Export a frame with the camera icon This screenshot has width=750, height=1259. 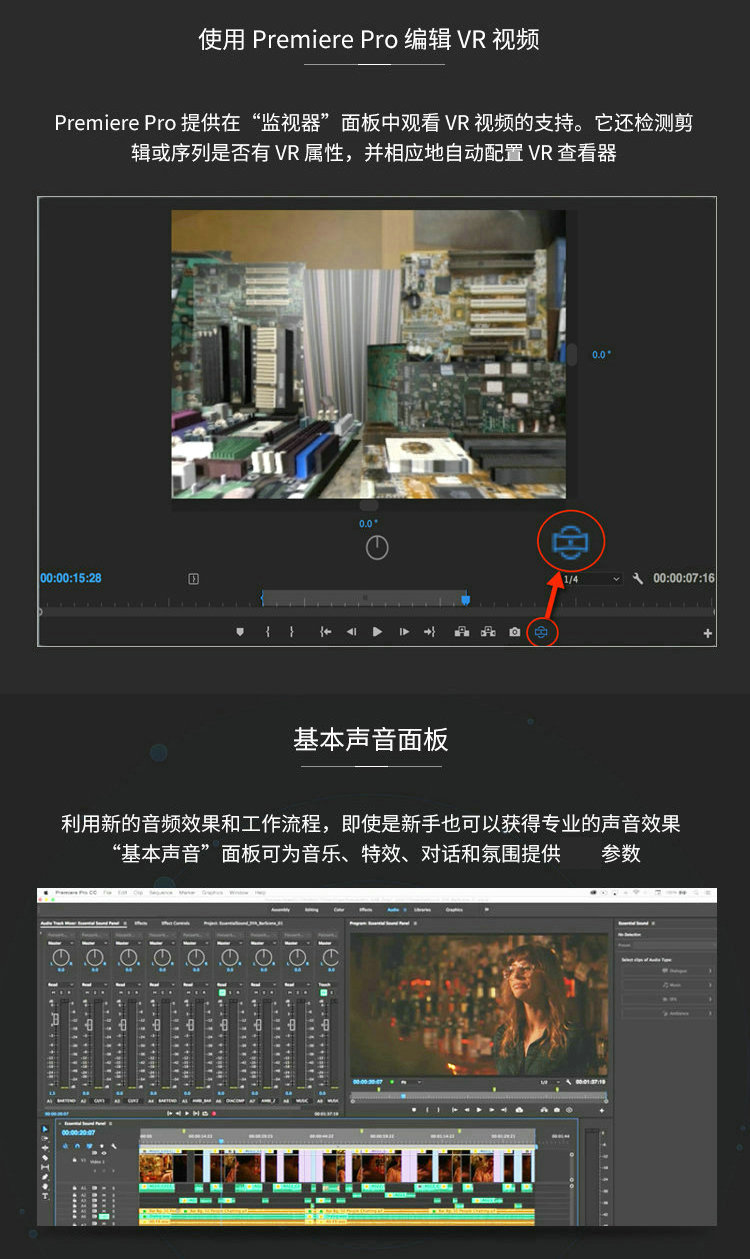514,632
